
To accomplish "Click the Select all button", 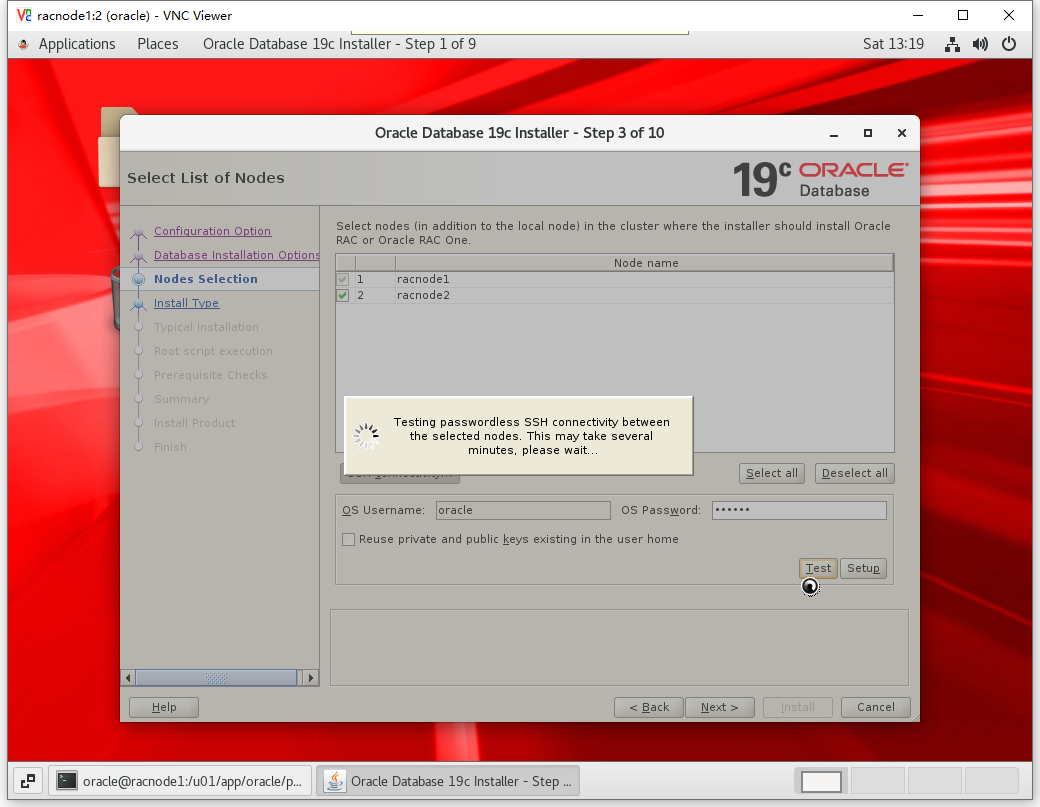I will click(772, 473).
